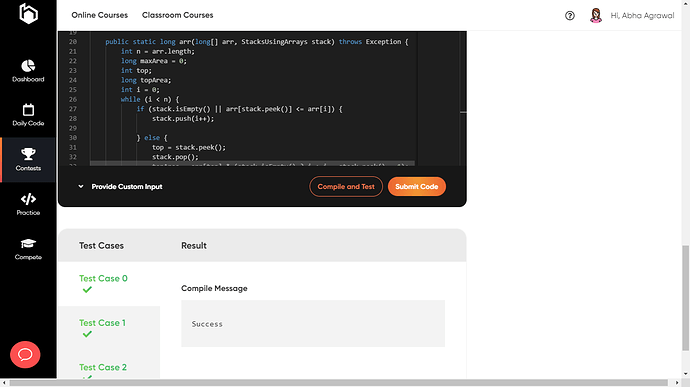Click the Compile Message heading

tap(214, 288)
